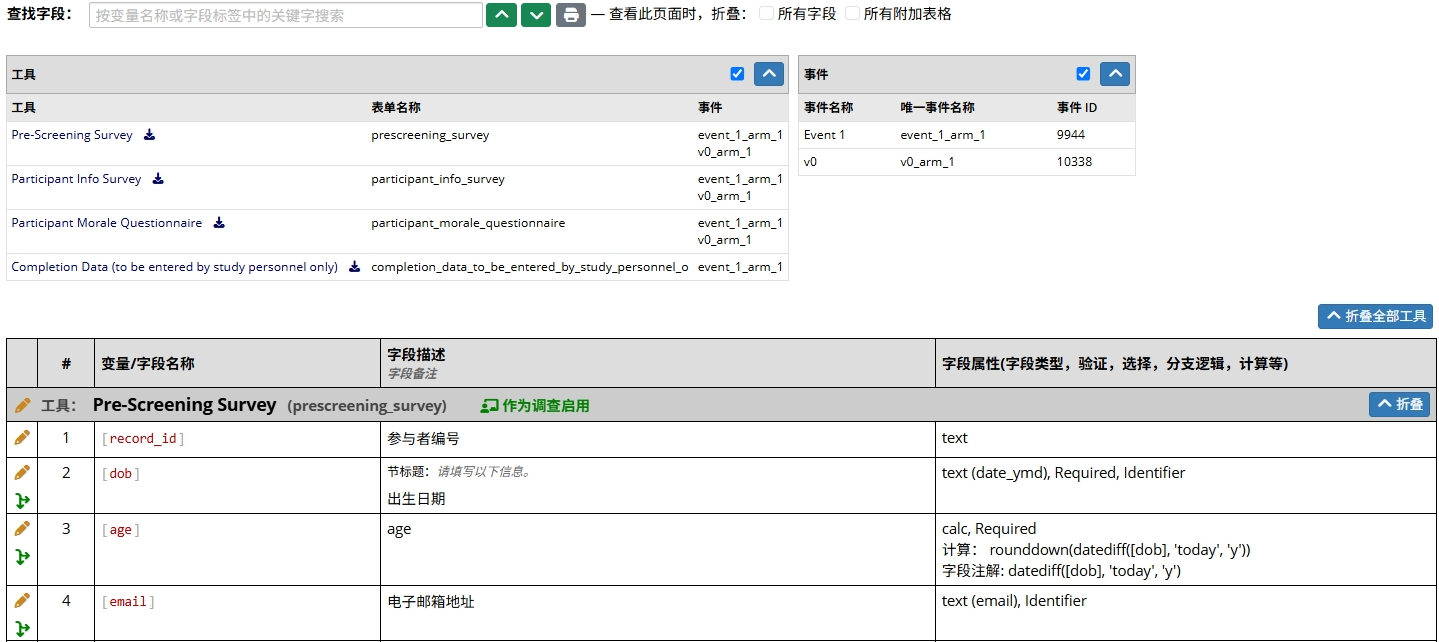
Task: Select the [dob] variable name
Action: point(121,474)
